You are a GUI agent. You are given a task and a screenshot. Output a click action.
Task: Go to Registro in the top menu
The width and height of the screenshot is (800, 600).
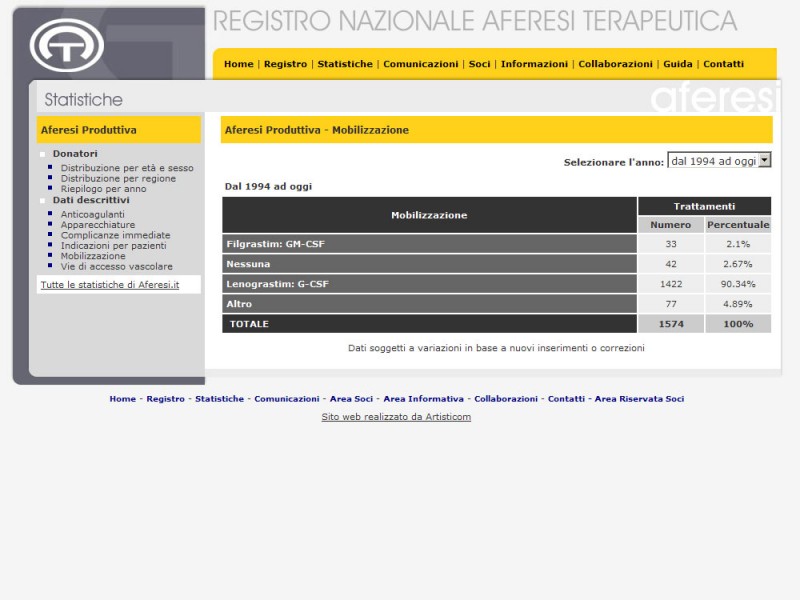tap(285, 64)
